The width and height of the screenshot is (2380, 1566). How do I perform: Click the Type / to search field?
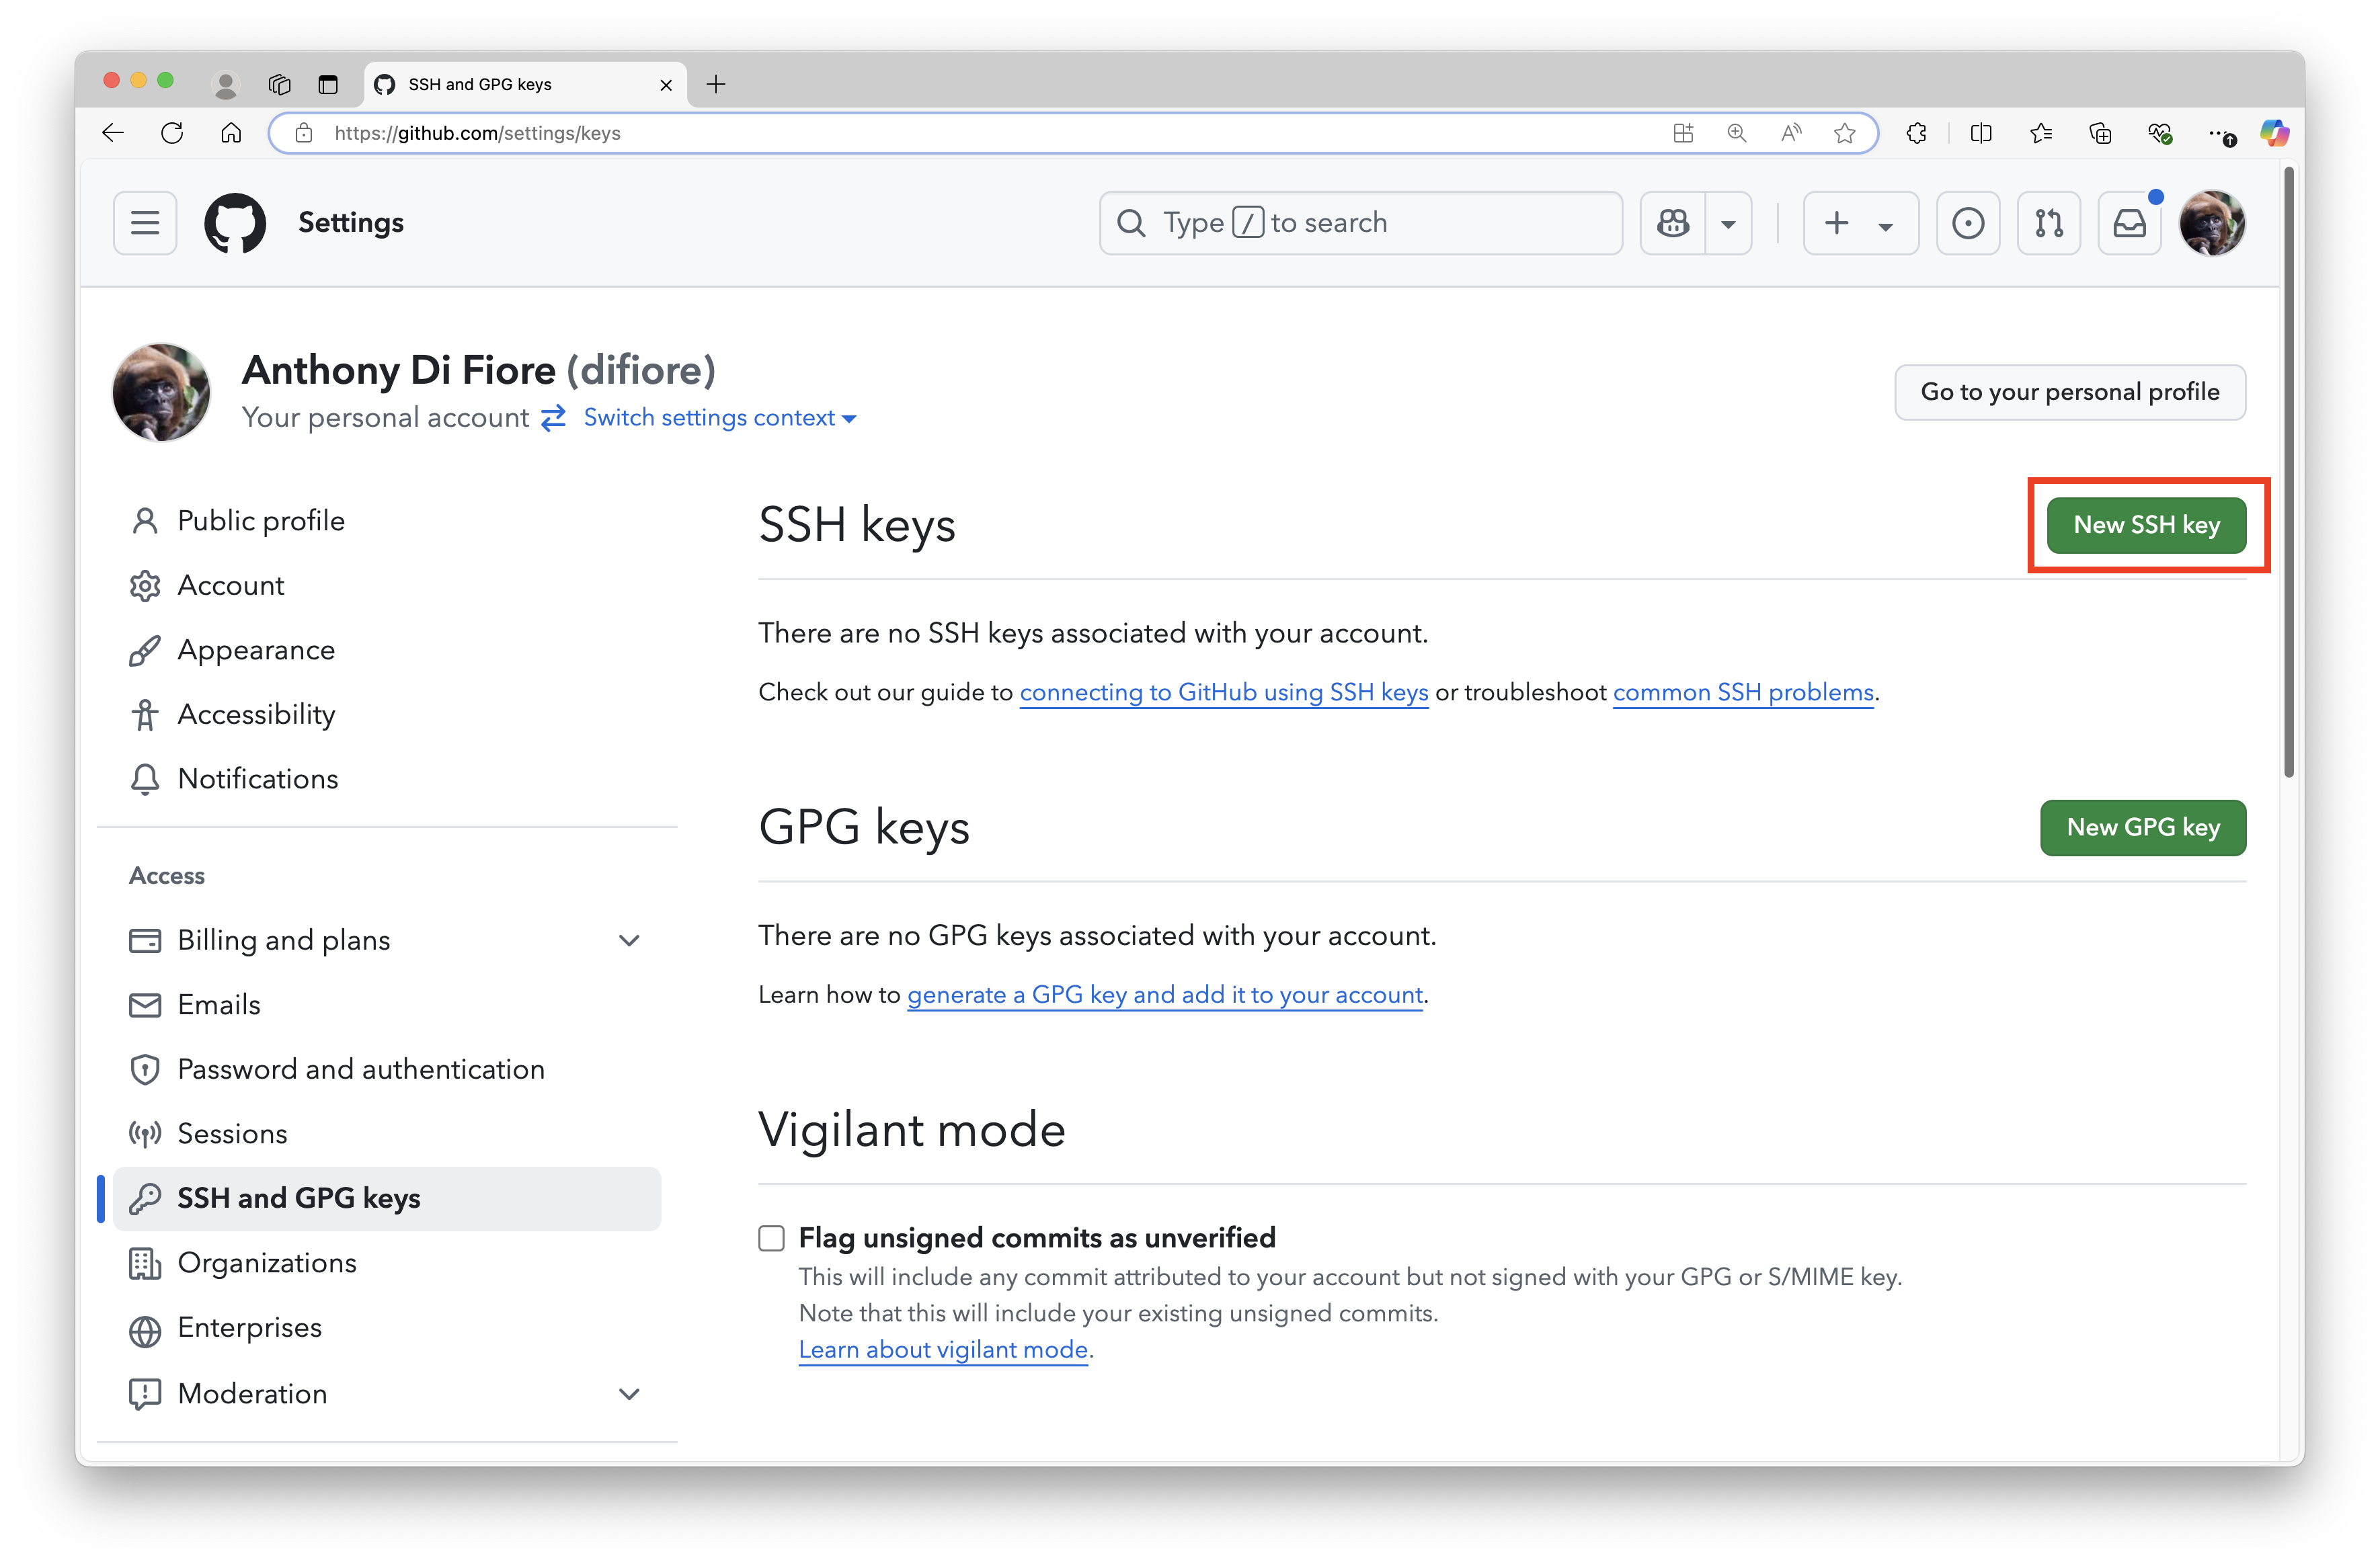point(1360,222)
